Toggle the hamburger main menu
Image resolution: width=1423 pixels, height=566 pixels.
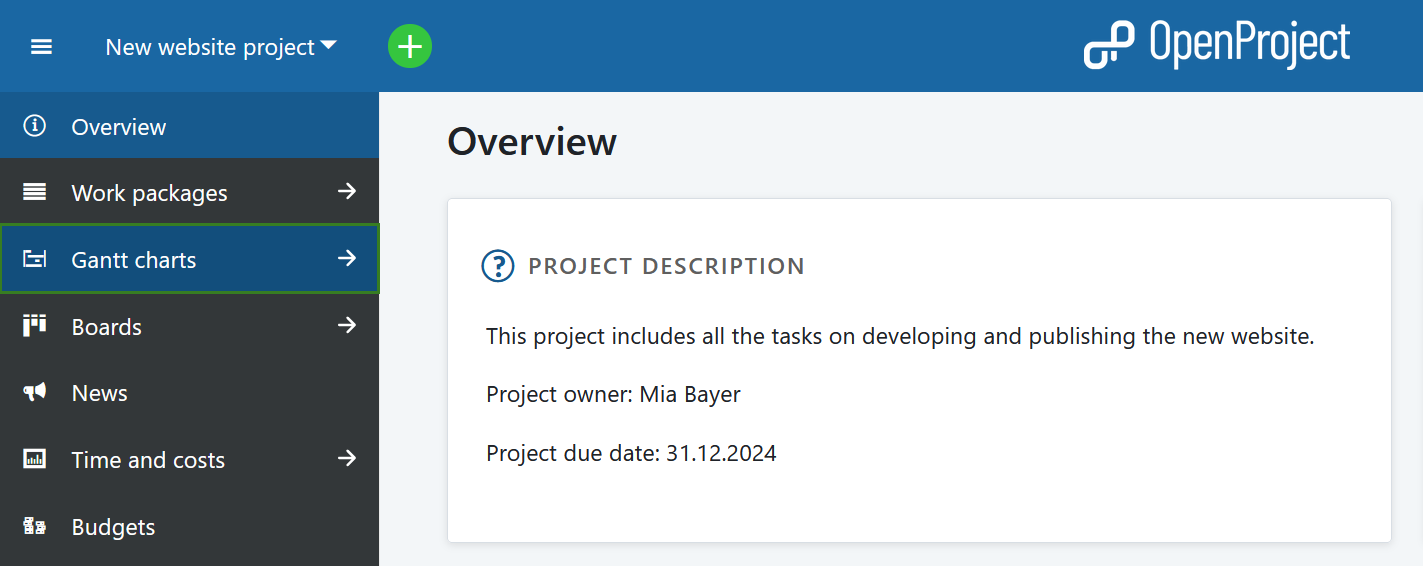[41, 47]
